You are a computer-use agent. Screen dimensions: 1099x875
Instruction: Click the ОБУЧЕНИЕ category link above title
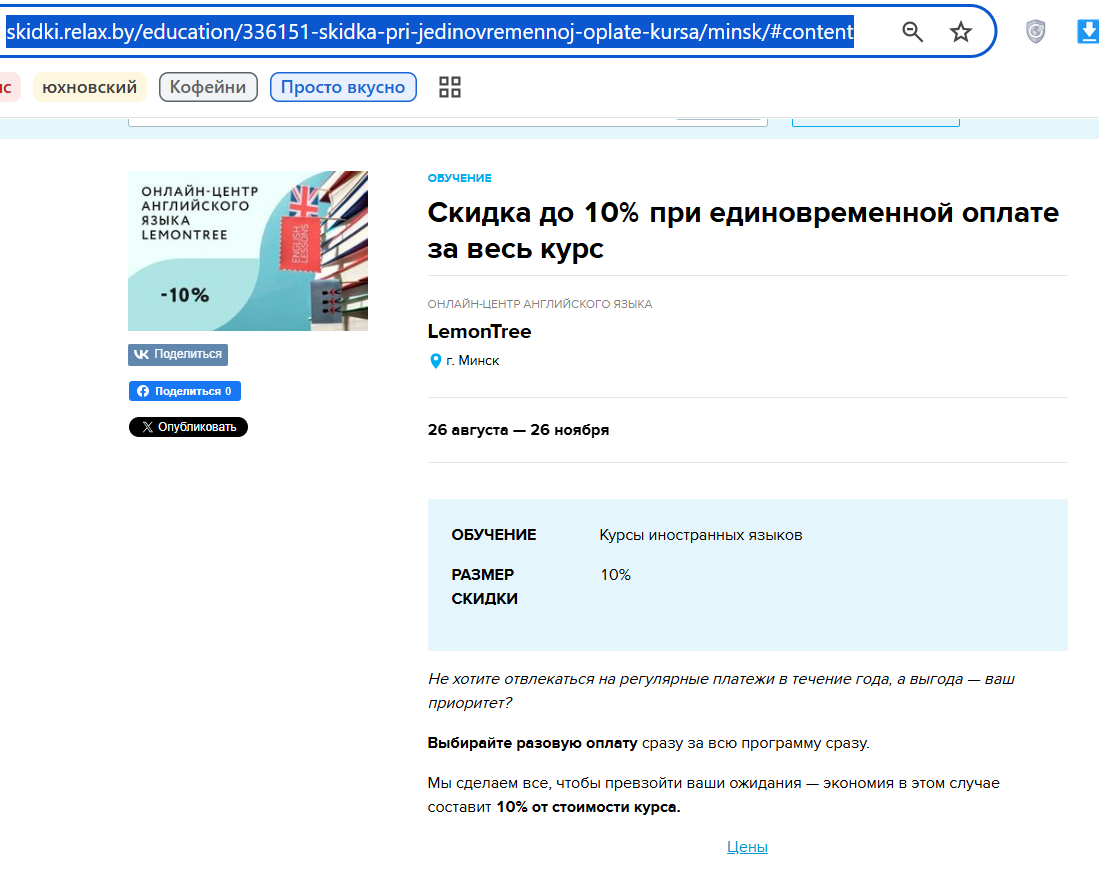(460, 178)
